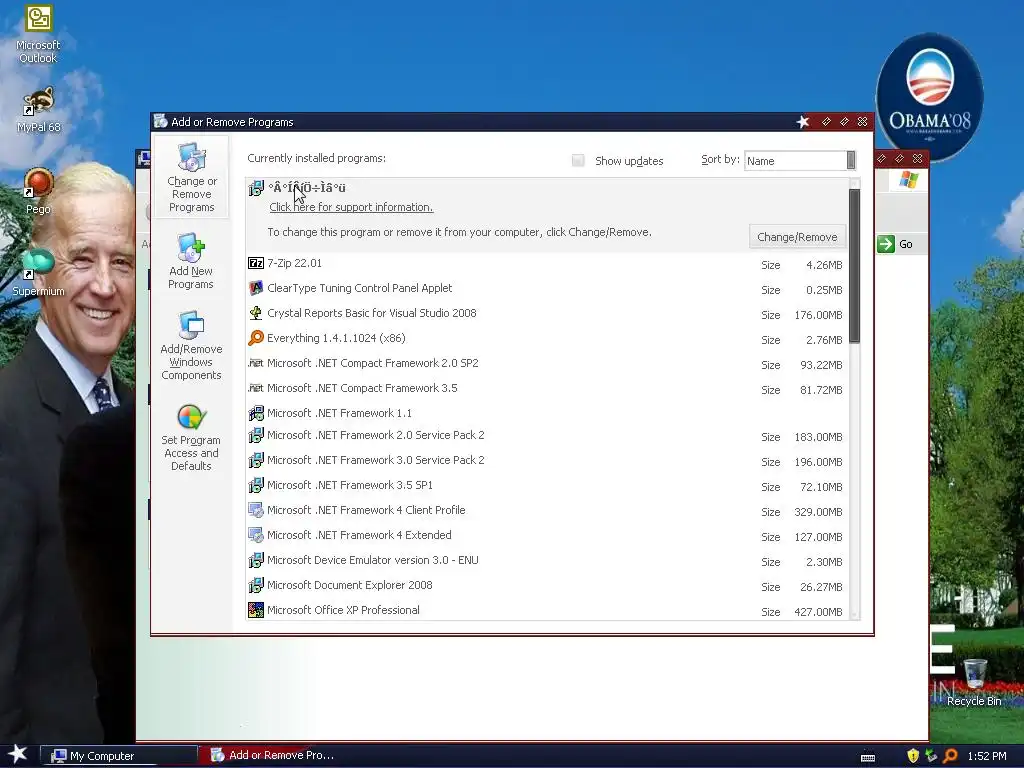Open Microsoft Outlook desktop icon
Image resolution: width=1024 pixels, height=768 pixels.
point(38,35)
